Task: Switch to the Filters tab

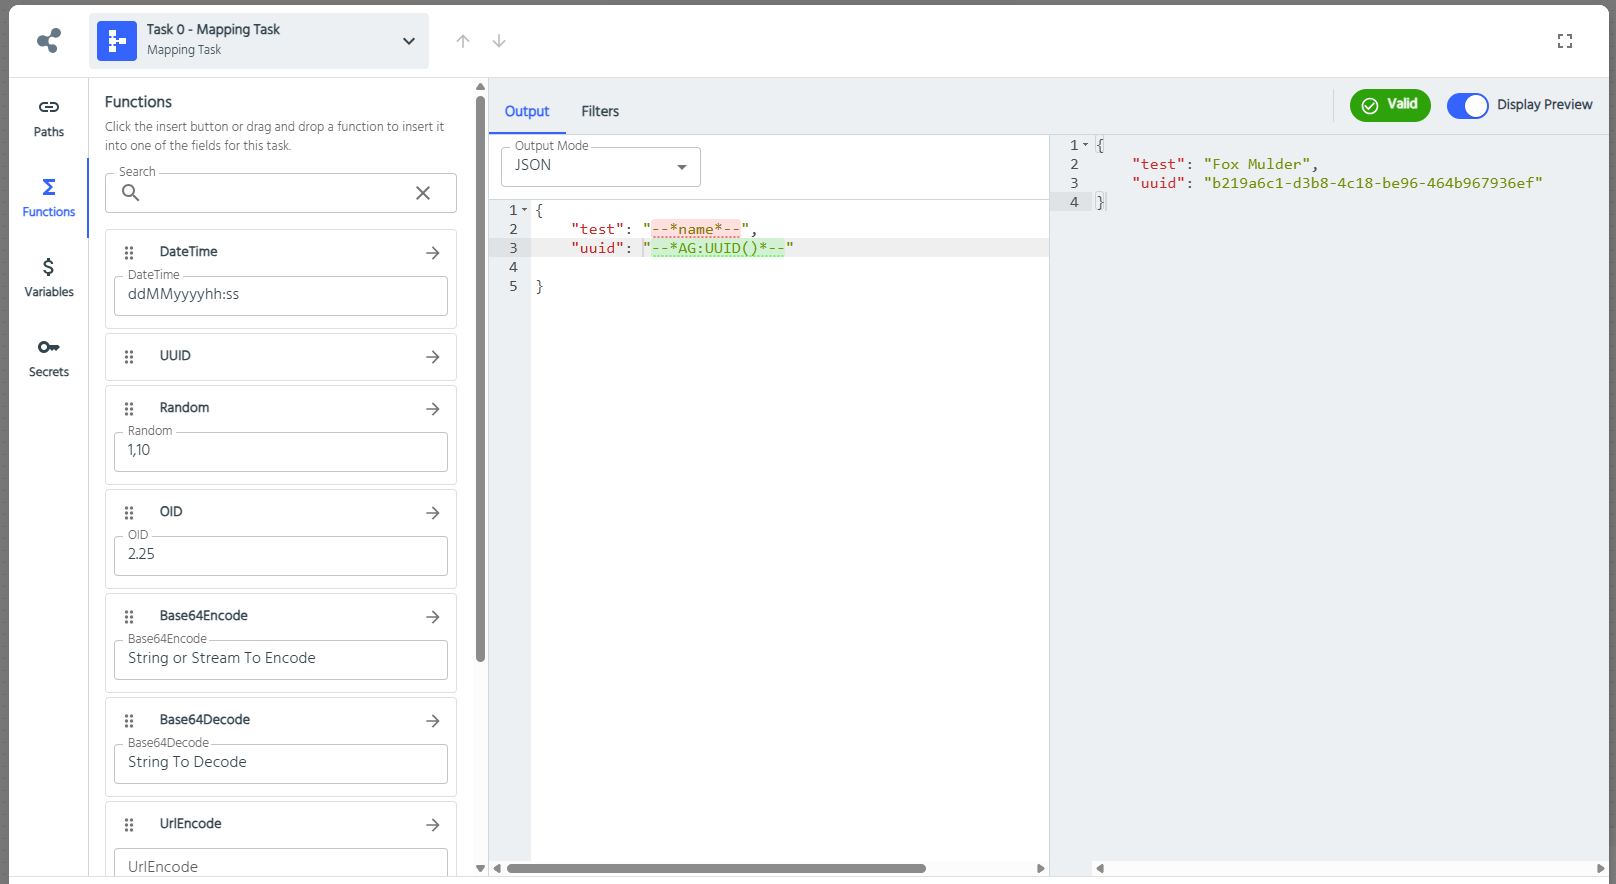Action: [600, 111]
